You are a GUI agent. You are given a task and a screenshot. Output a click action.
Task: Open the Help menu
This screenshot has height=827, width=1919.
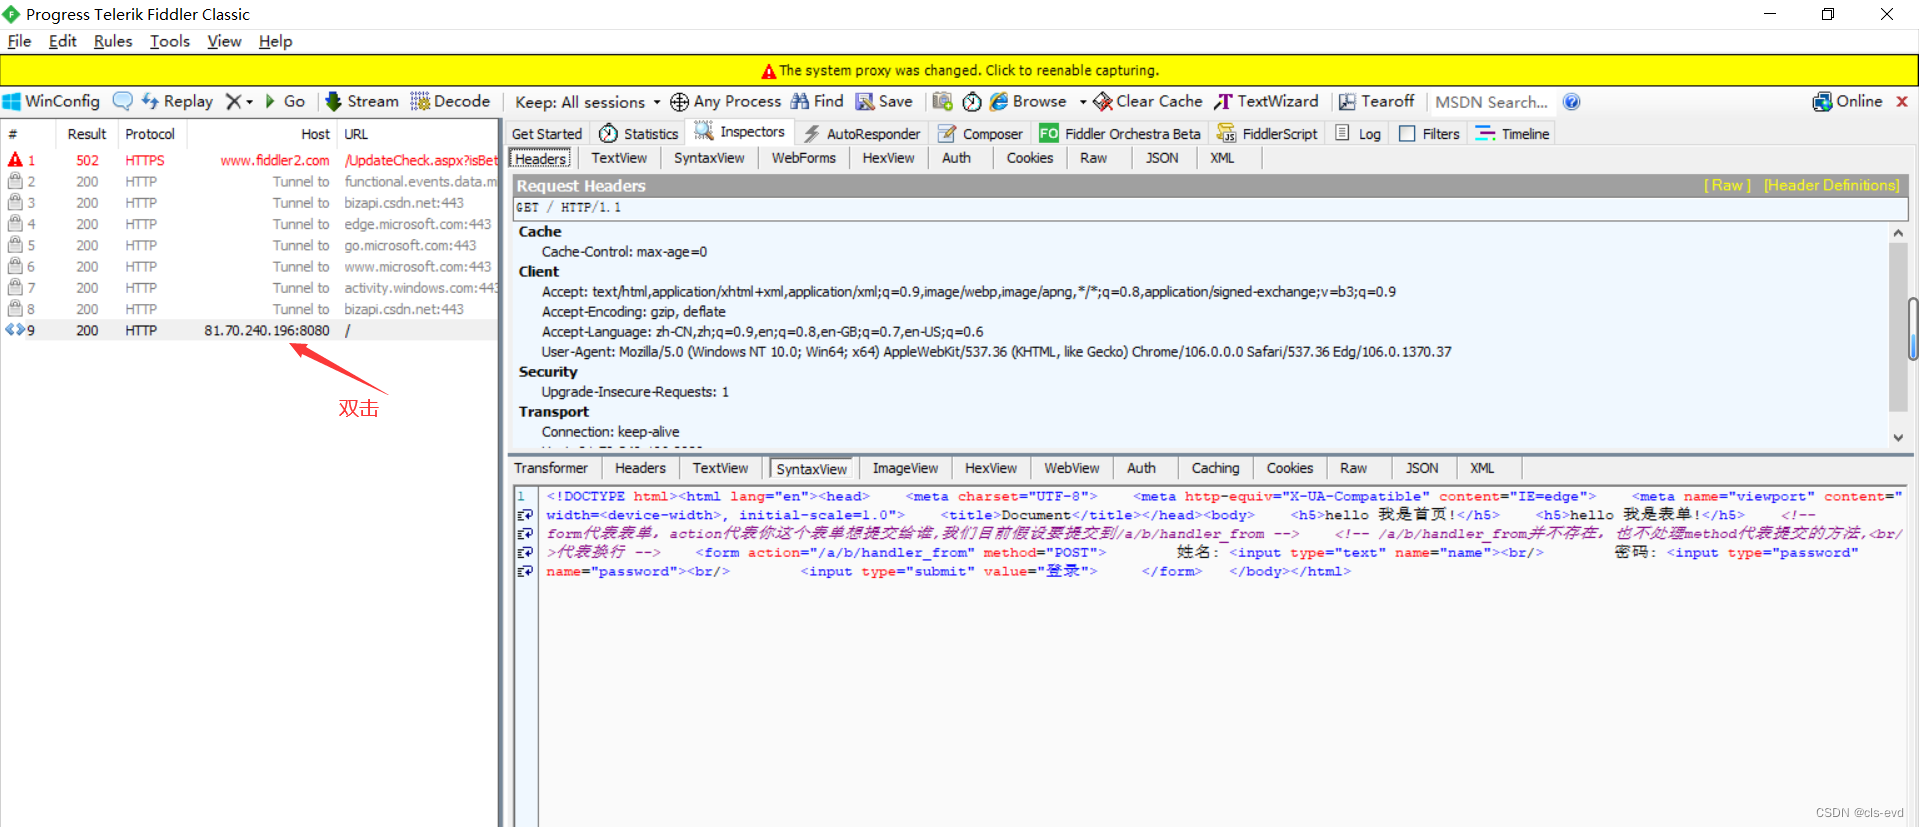coord(275,41)
